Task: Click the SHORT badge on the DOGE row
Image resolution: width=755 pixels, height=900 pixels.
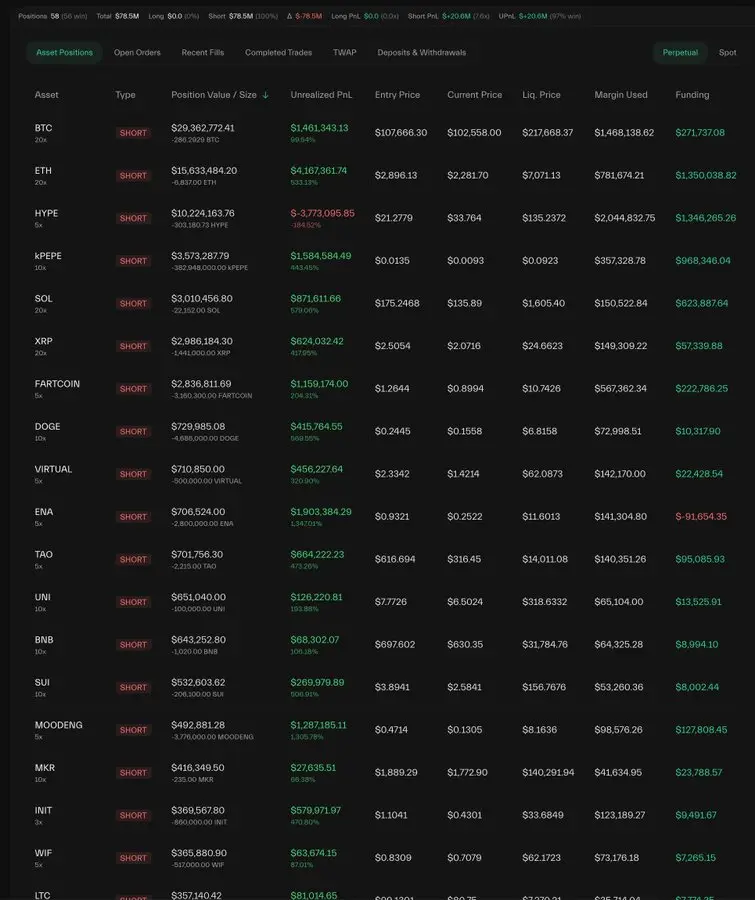Action: (131, 432)
